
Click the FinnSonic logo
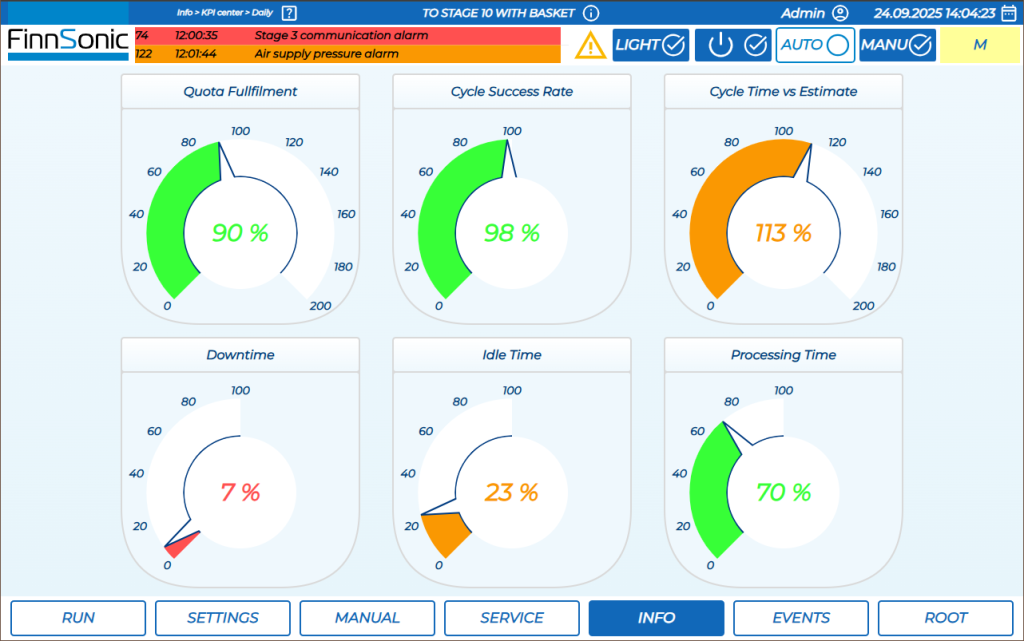[x=67, y=42]
